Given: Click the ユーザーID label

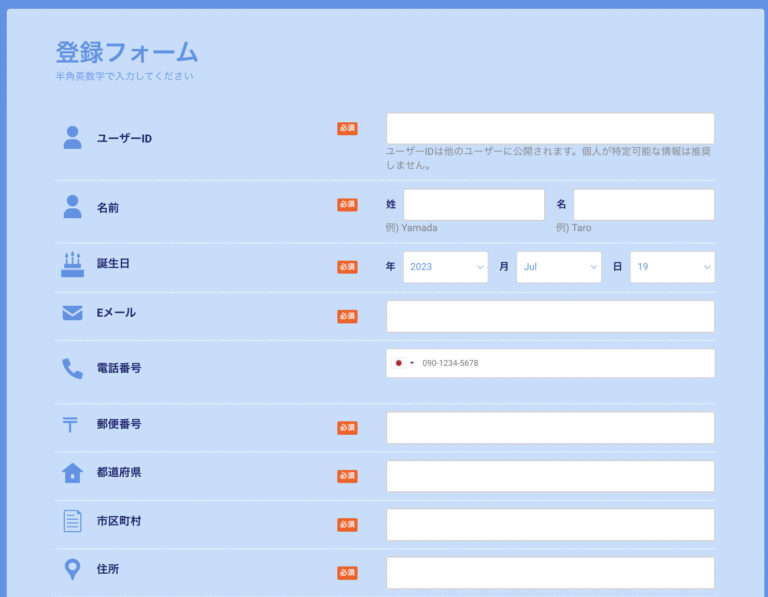Looking at the screenshot, I should click(x=124, y=139).
